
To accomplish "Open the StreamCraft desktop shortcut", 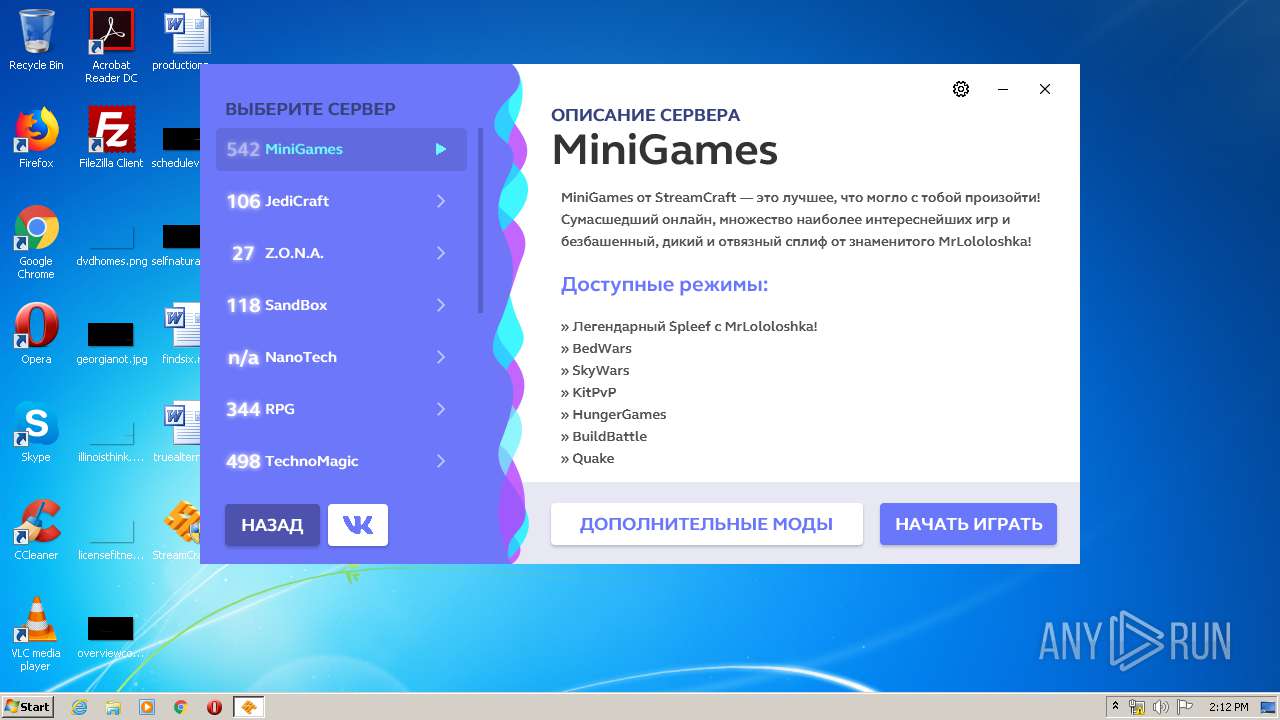I will [180, 529].
